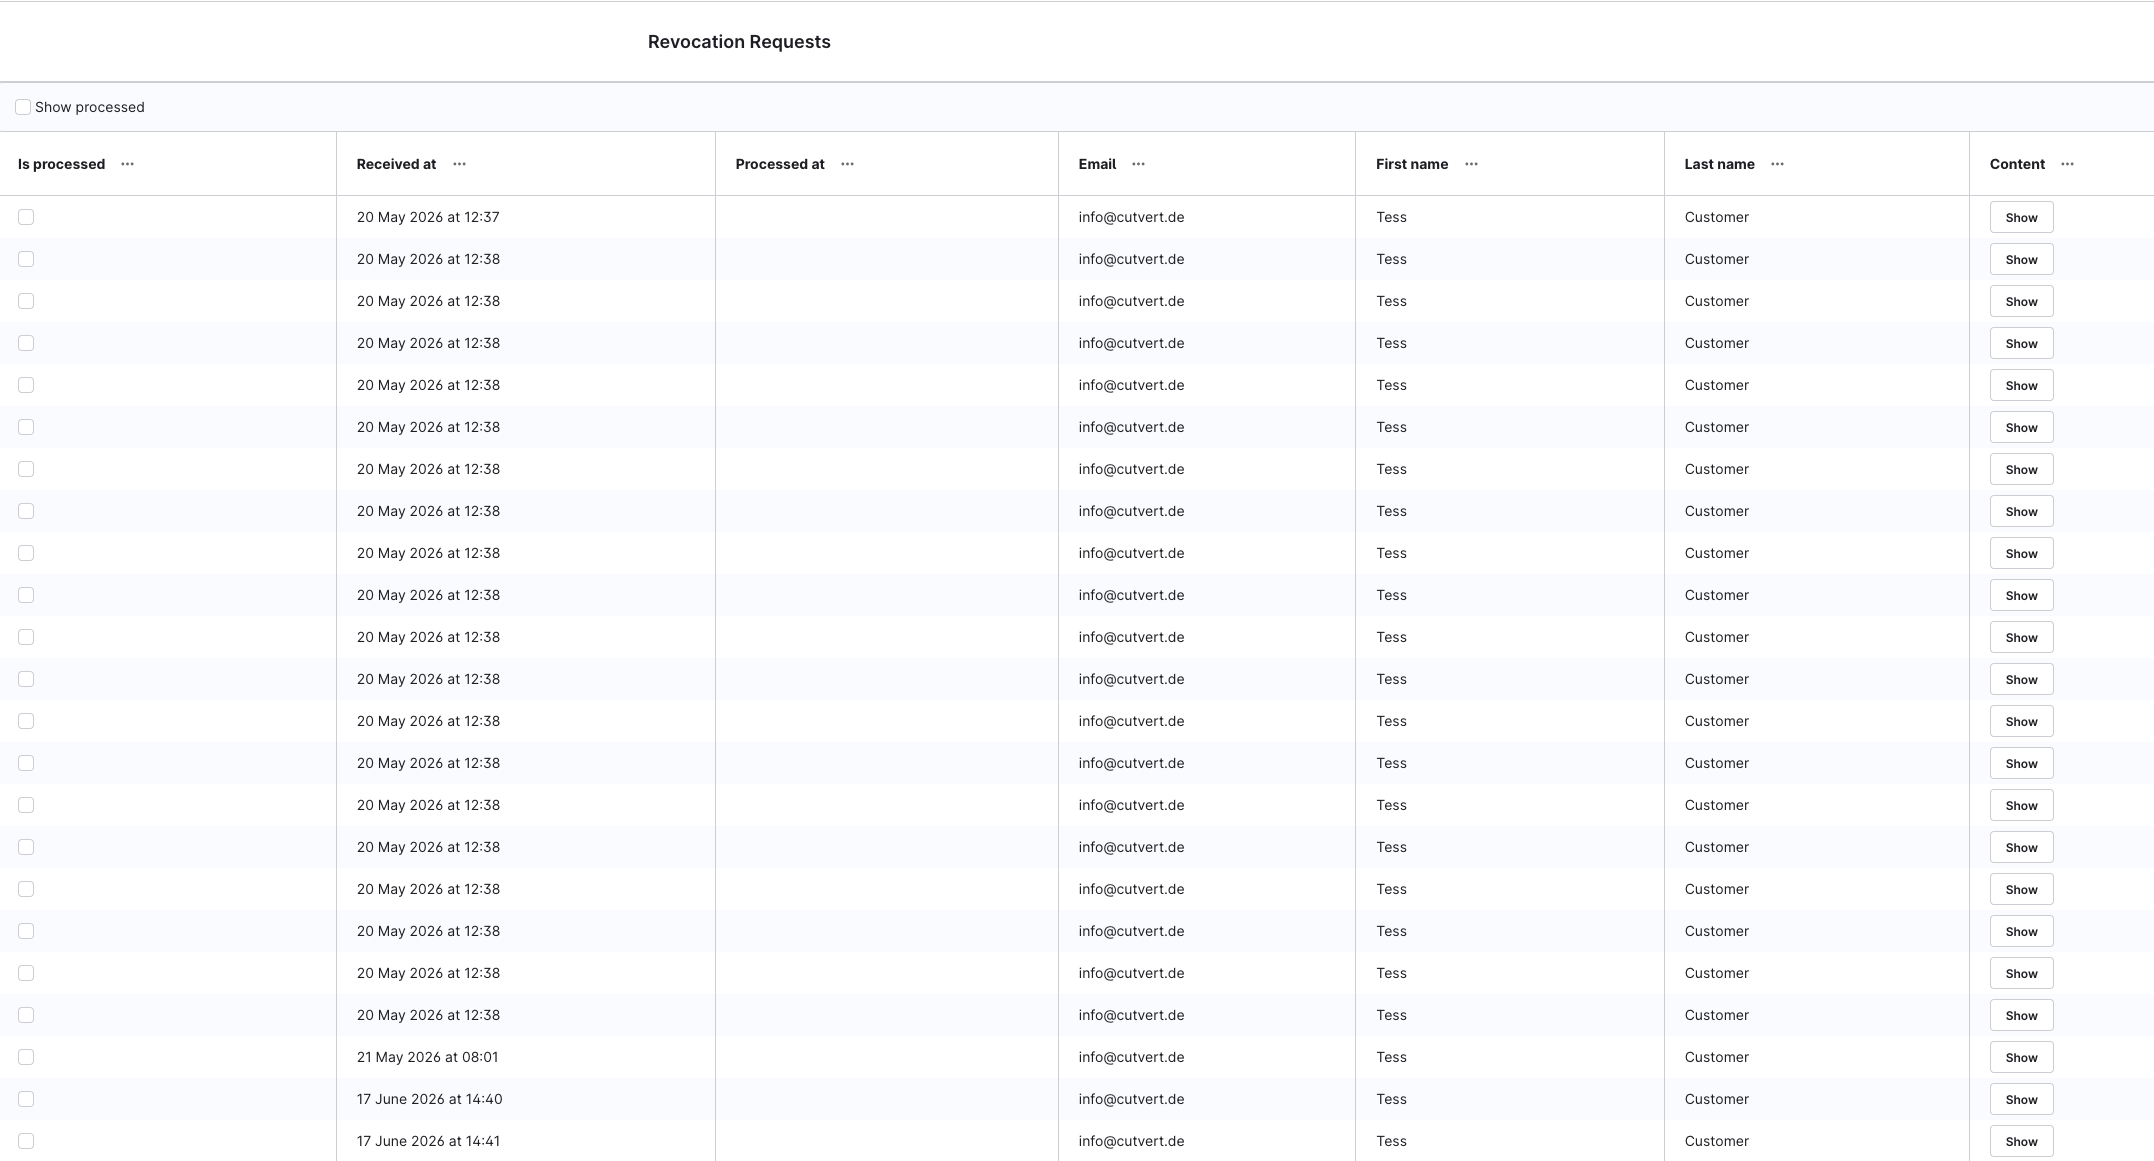
Task: Click first name Tess in the 12:37 row
Action: (1391, 217)
